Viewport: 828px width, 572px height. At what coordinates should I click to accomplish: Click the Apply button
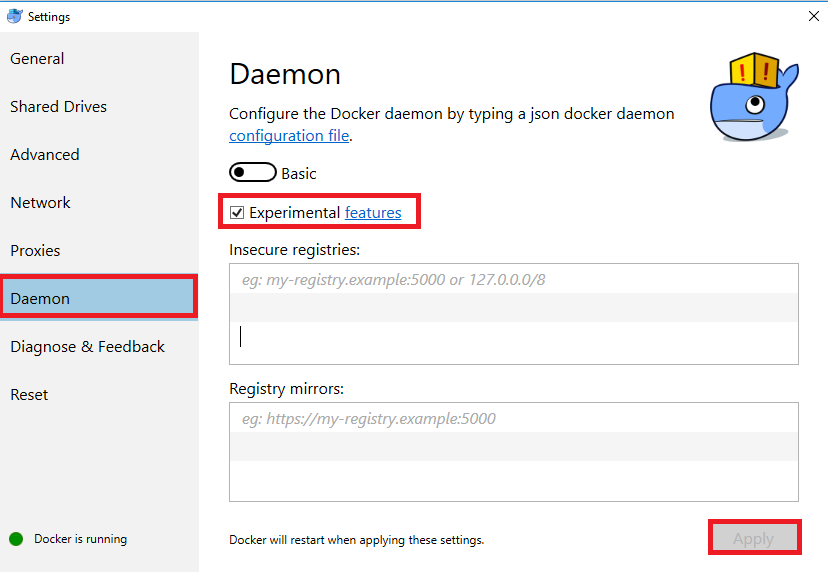(754, 538)
